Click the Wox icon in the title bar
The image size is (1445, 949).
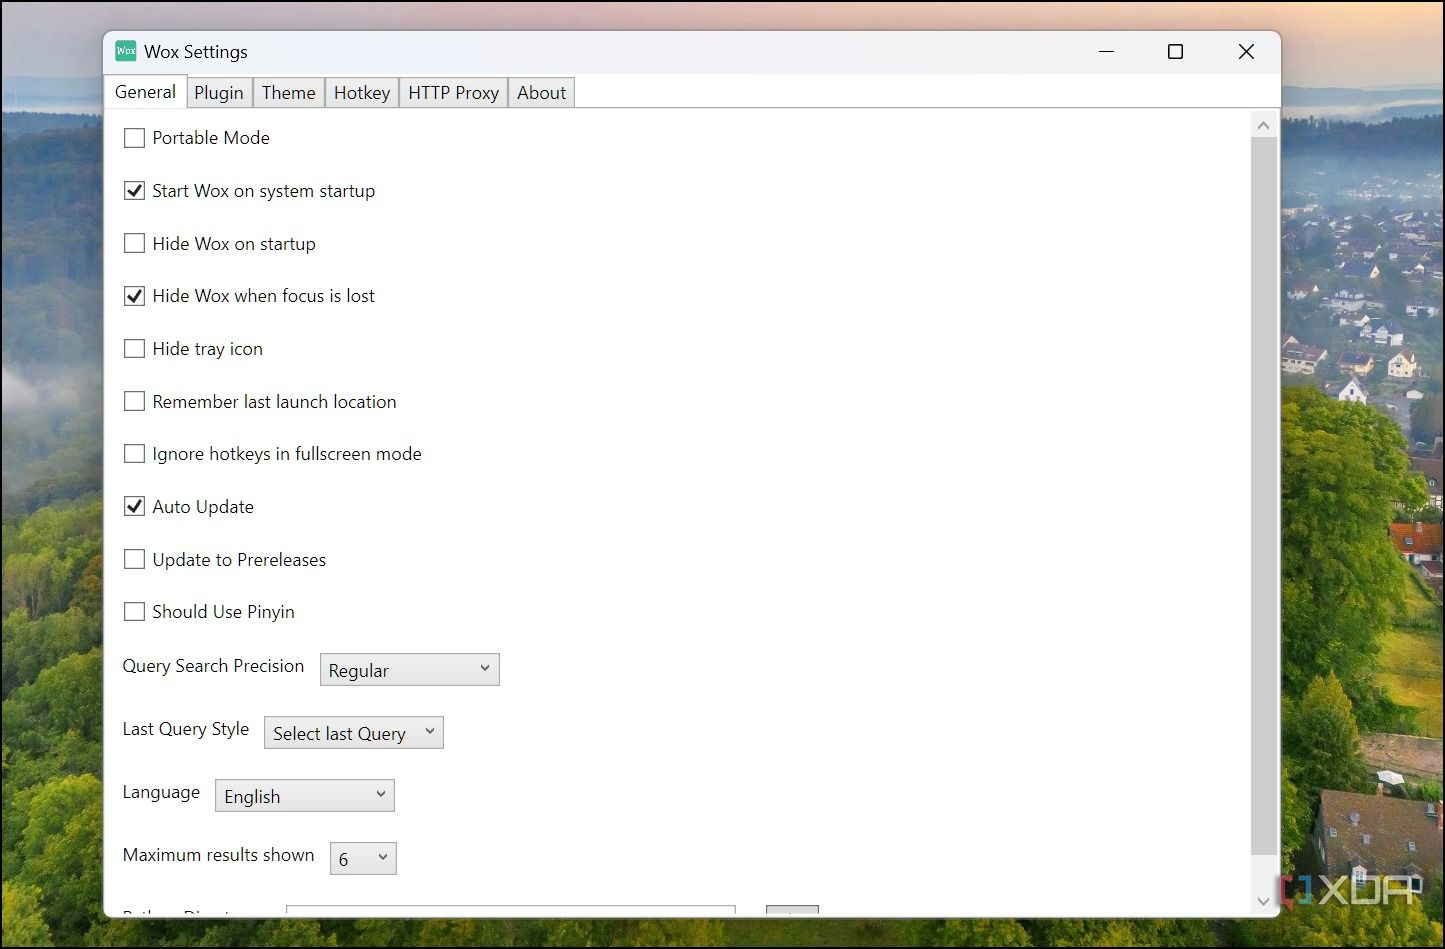tap(125, 50)
